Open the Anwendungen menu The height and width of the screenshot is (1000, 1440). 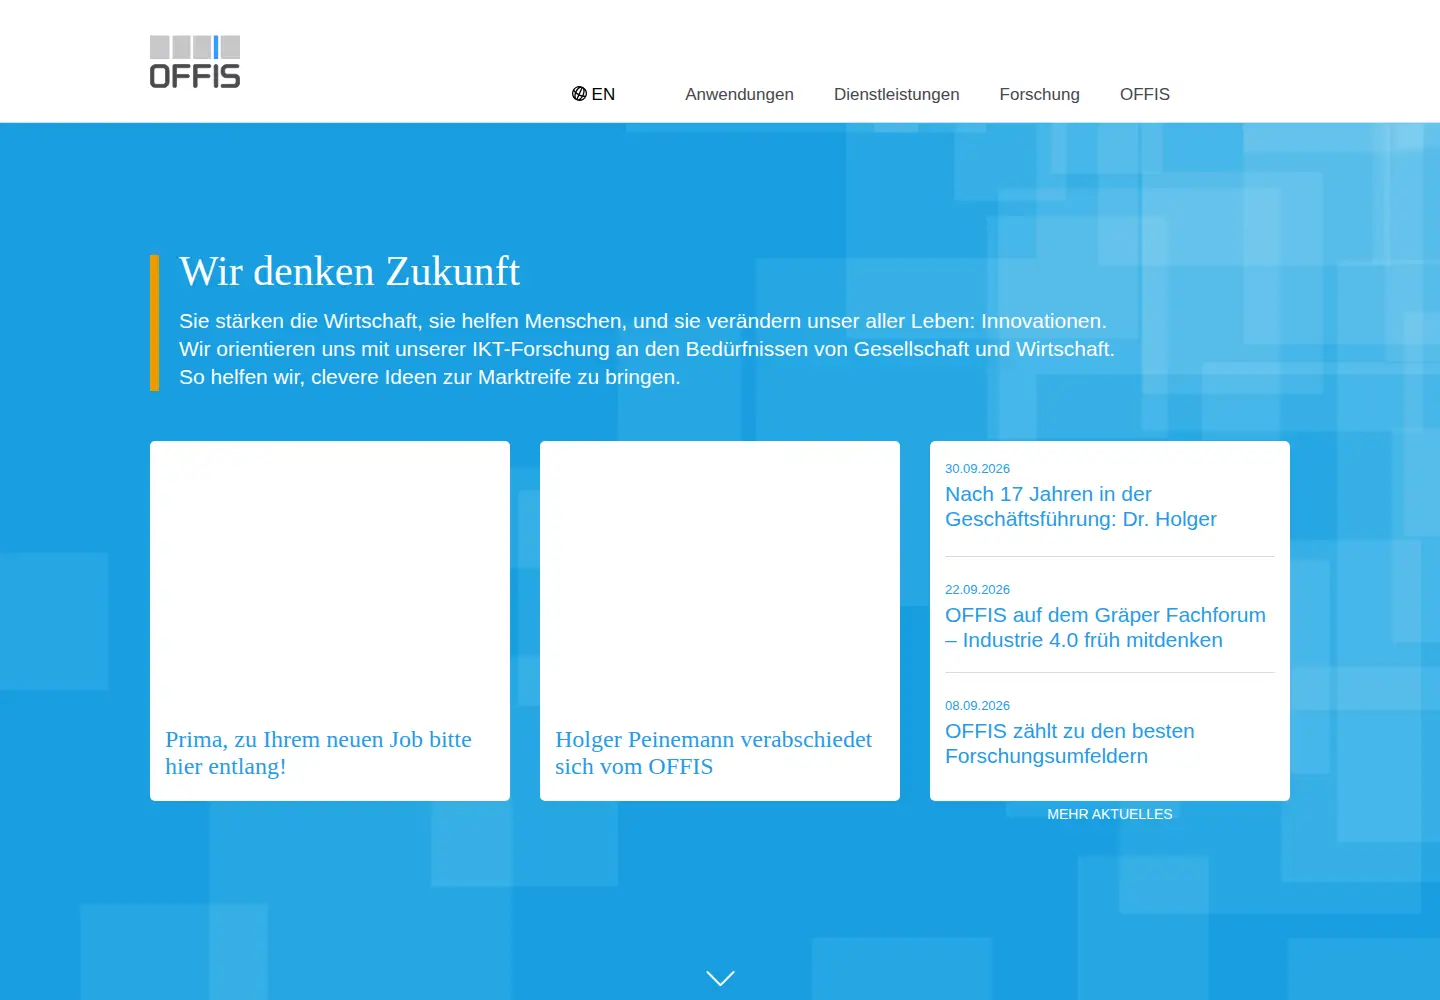point(739,94)
